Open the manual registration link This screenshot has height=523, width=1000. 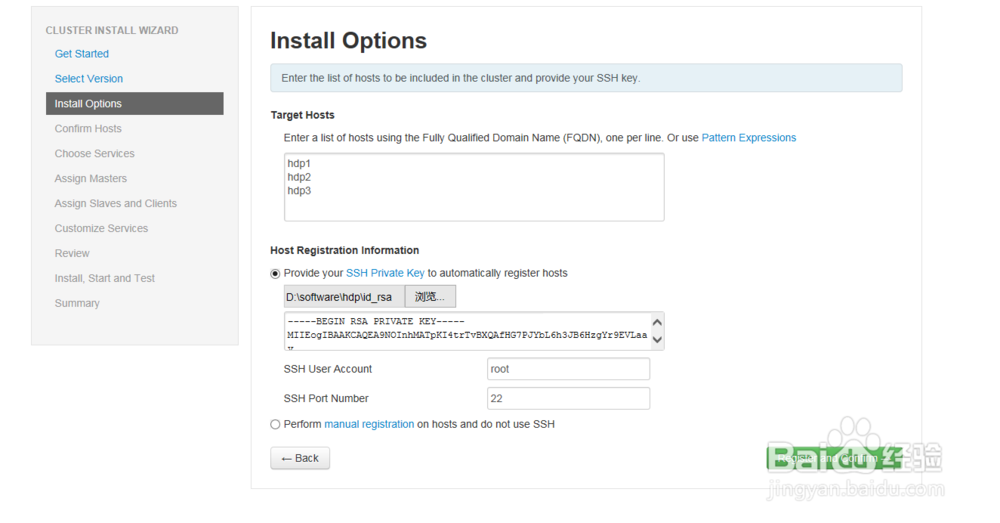click(369, 425)
